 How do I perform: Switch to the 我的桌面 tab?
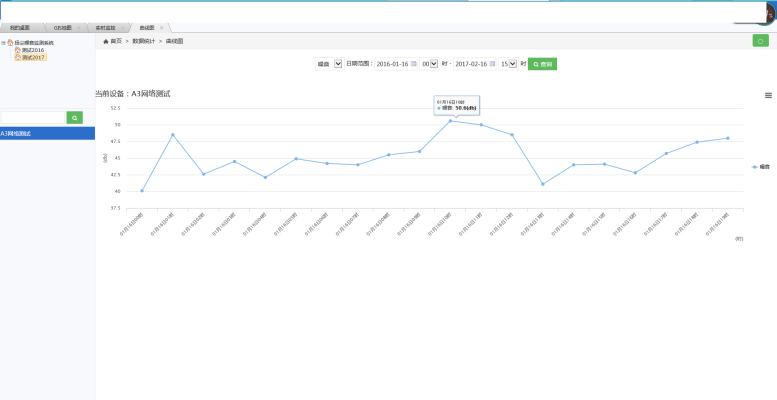click(20, 28)
